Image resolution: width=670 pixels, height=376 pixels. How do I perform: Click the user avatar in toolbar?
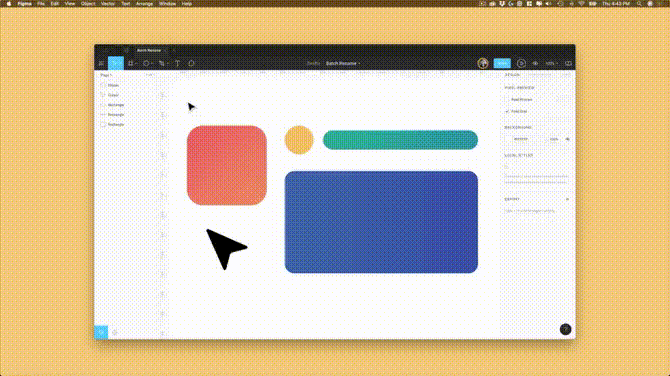click(483, 63)
